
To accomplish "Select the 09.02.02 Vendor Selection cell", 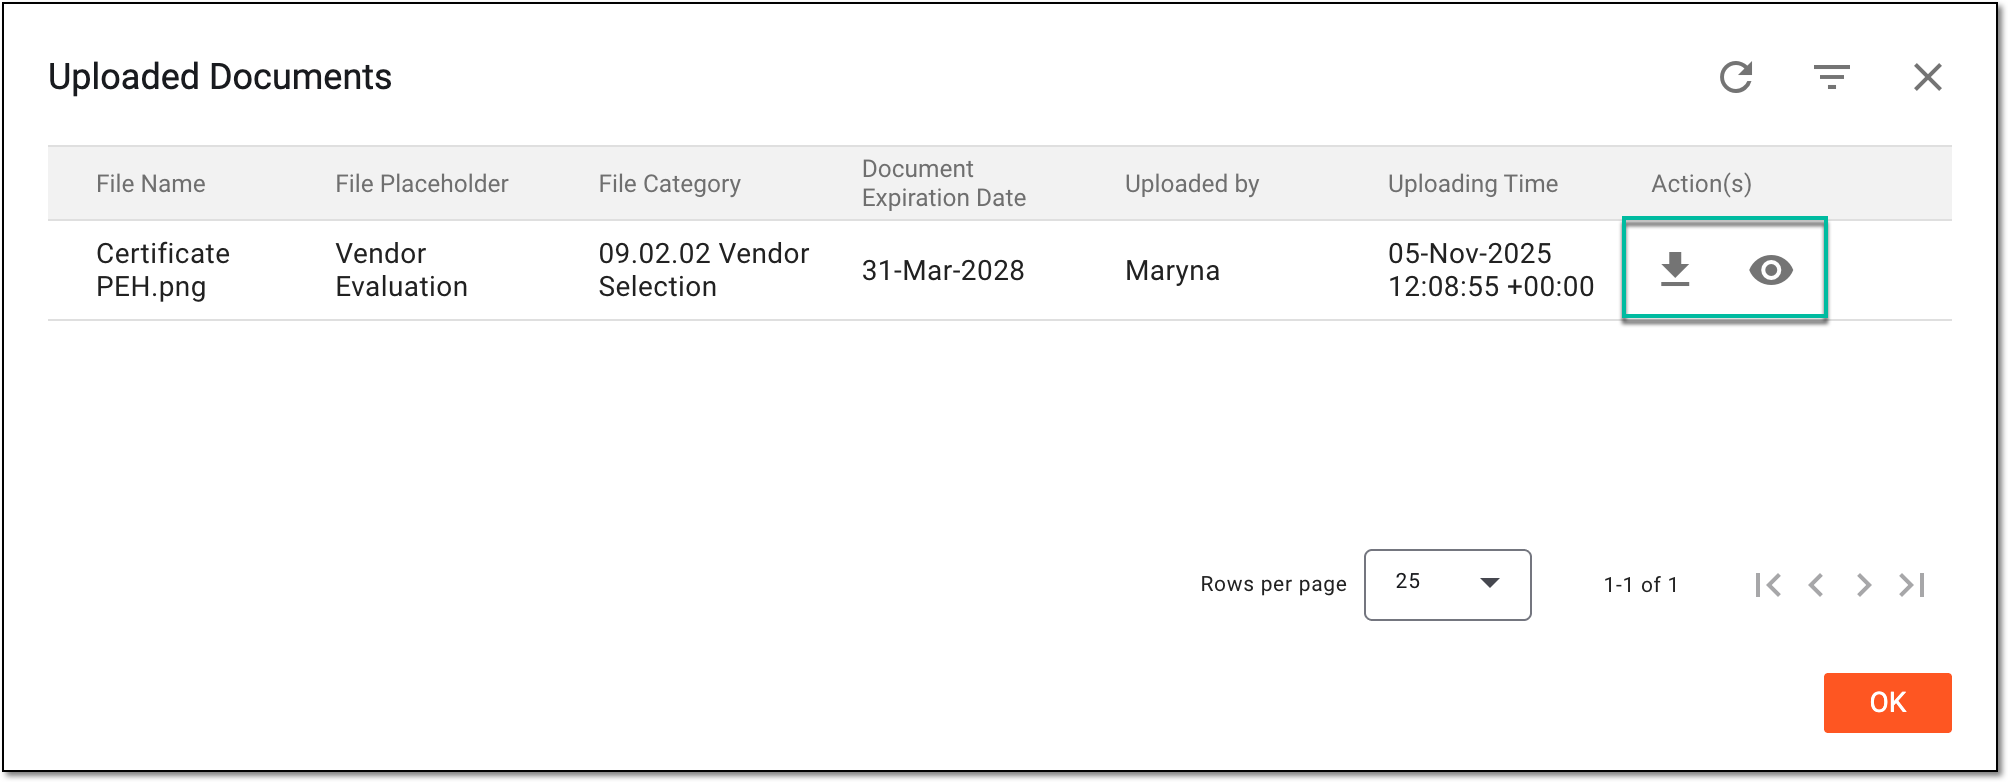I will pos(704,270).
